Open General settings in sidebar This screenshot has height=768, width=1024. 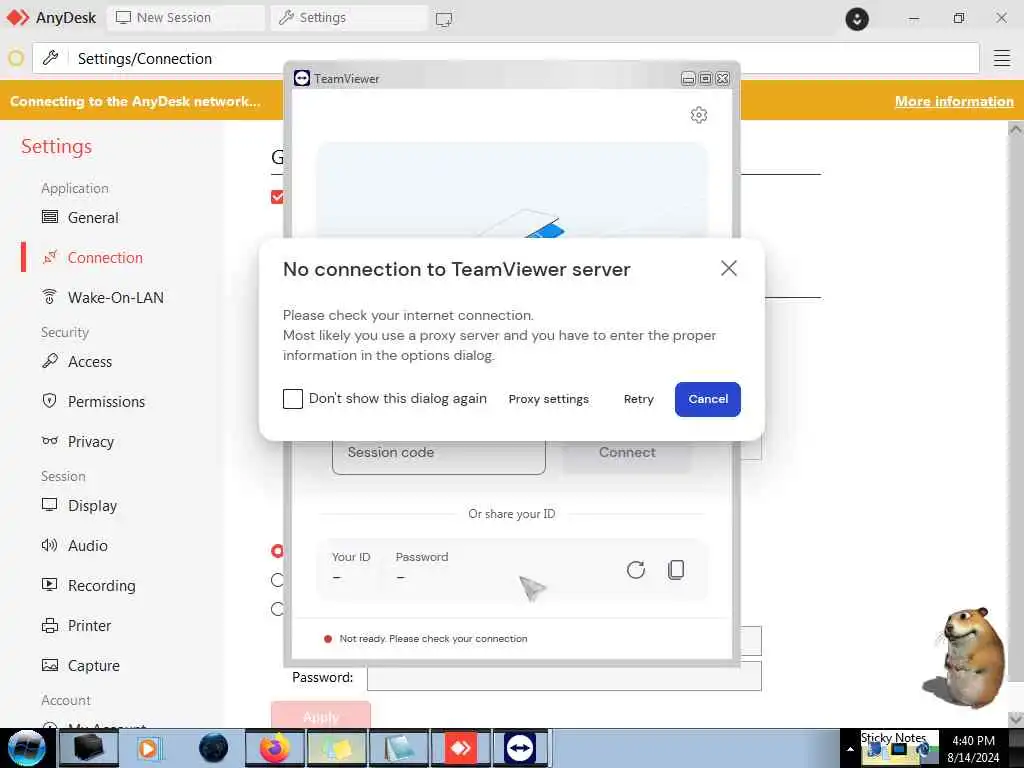93,217
